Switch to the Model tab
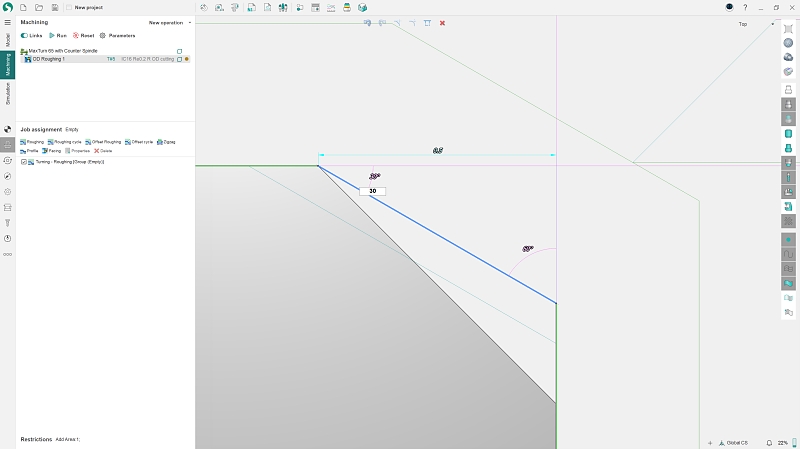 8,40
